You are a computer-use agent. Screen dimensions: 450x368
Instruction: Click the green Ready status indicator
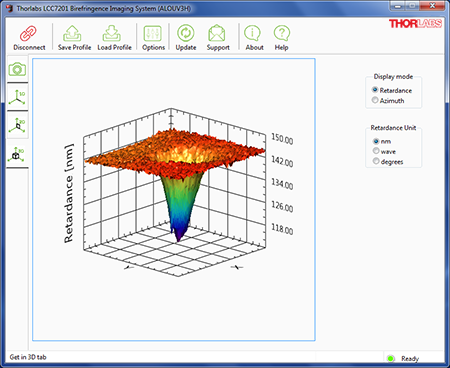(390, 359)
